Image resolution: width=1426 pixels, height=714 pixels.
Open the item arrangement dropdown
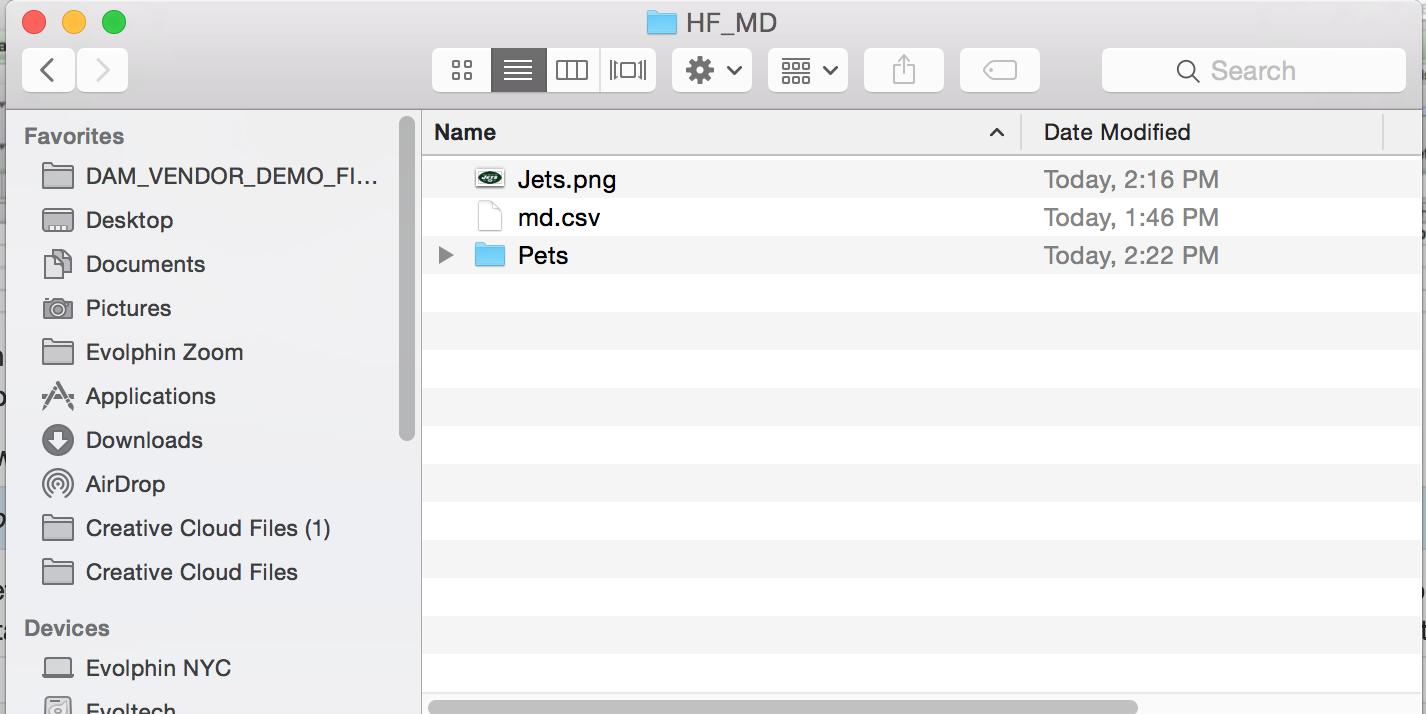pyautogui.click(x=808, y=70)
